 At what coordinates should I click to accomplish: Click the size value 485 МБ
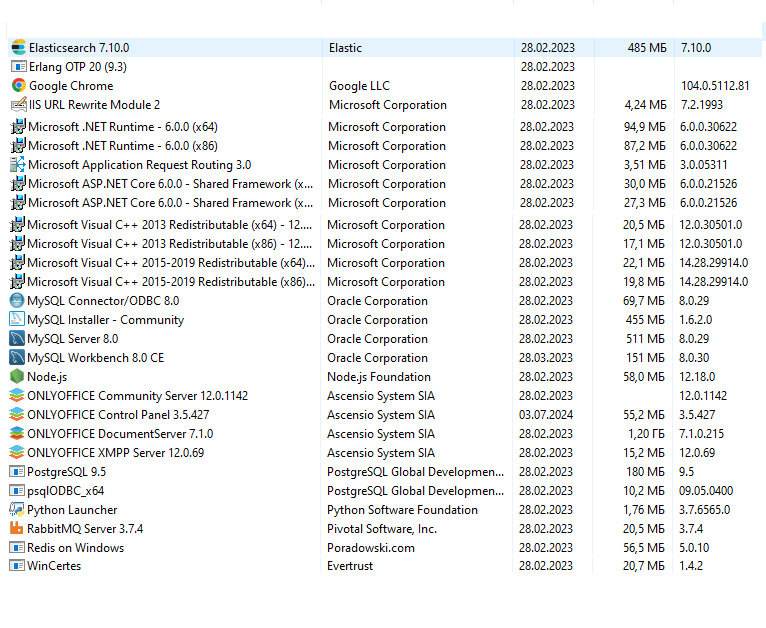pyautogui.click(x=647, y=48)
